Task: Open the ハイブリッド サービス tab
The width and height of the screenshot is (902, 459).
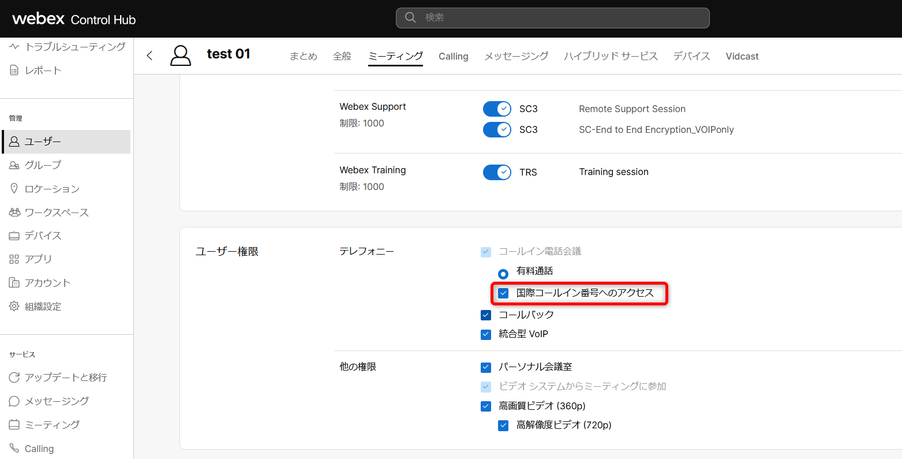Action: pos(611,56)
